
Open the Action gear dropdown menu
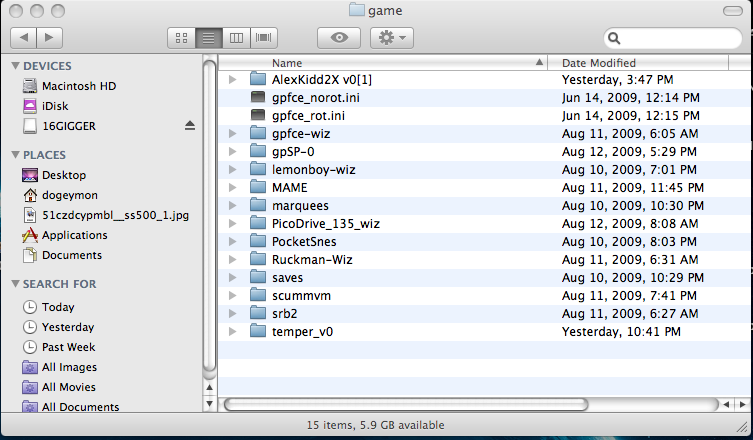[390, 37]
